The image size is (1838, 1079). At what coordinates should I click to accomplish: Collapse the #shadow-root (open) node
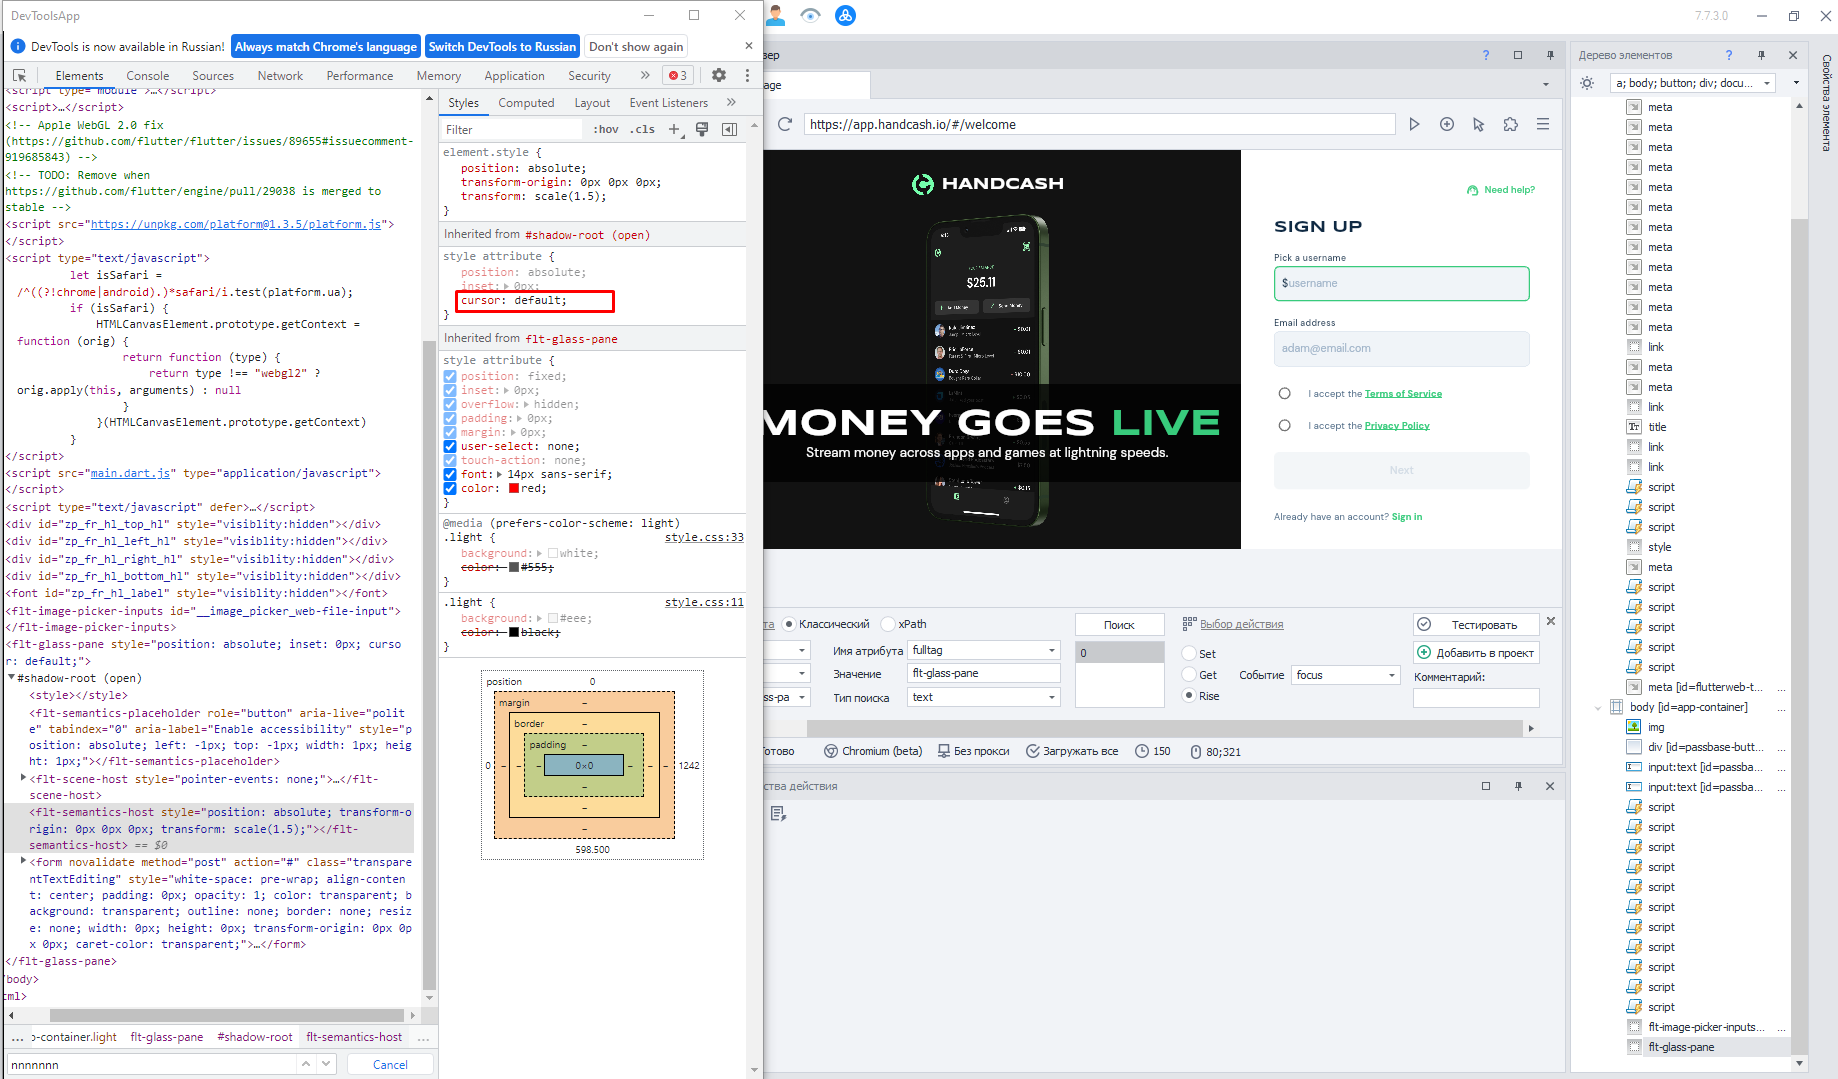12,678
